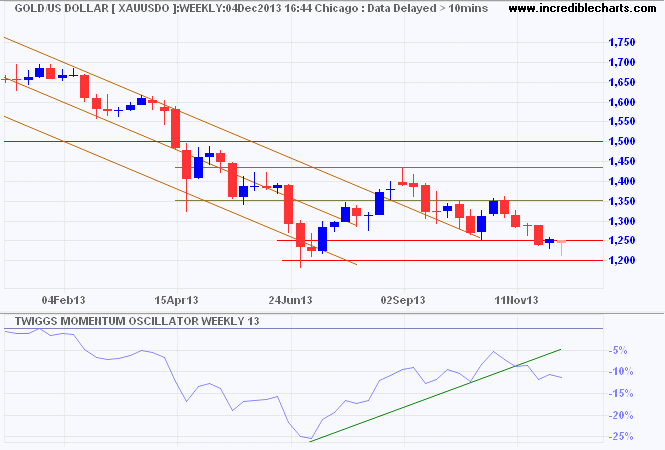Click the 02Sep13 date label

point(403,300)
